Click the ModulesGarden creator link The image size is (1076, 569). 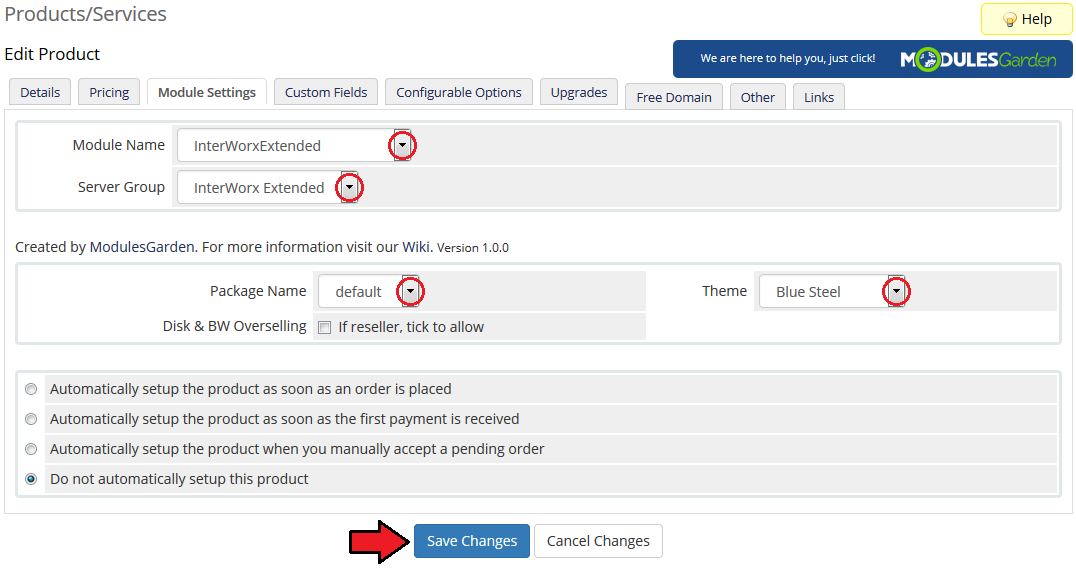click(142, 247)
